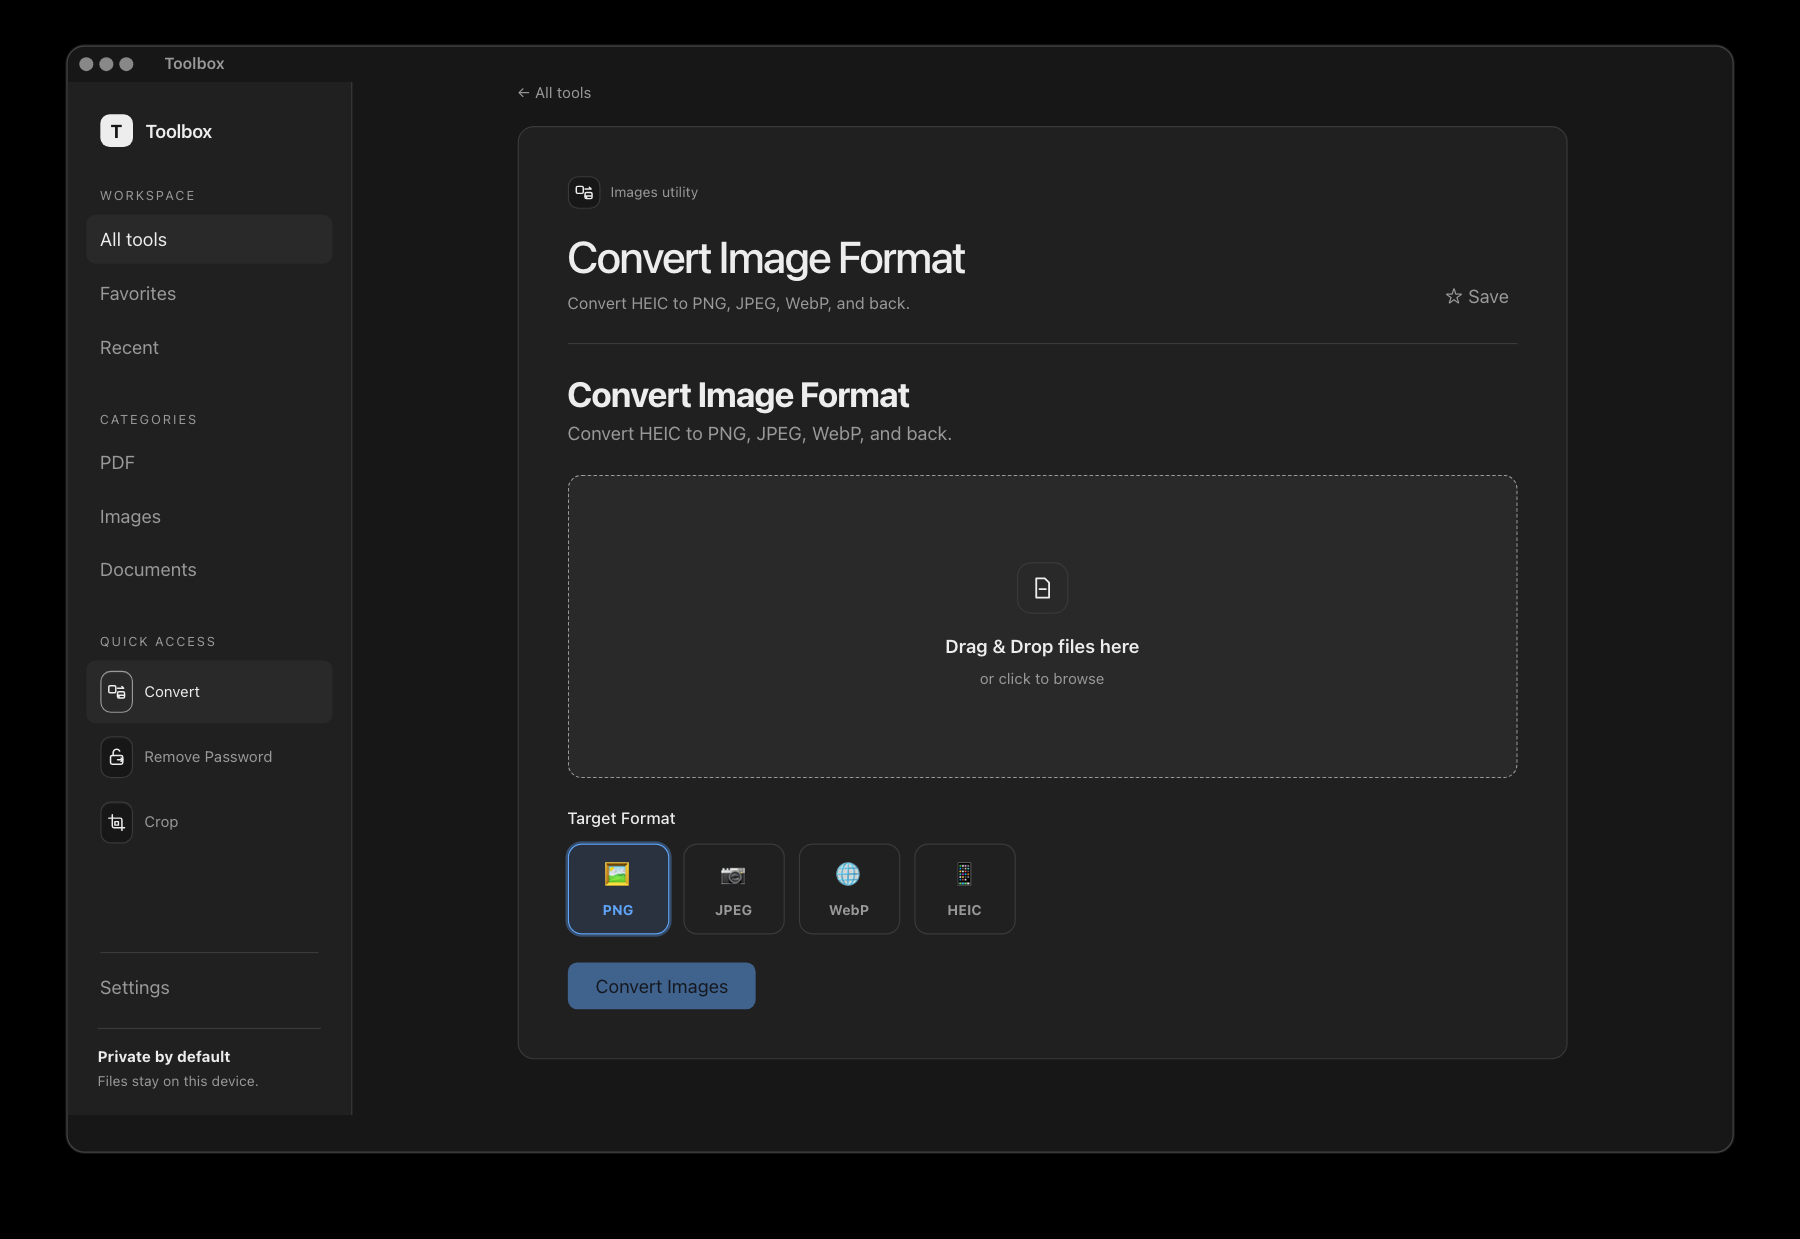Click the Toolbox logo icon
This screenshot has width=1800, height=1239.
(116, 131)
